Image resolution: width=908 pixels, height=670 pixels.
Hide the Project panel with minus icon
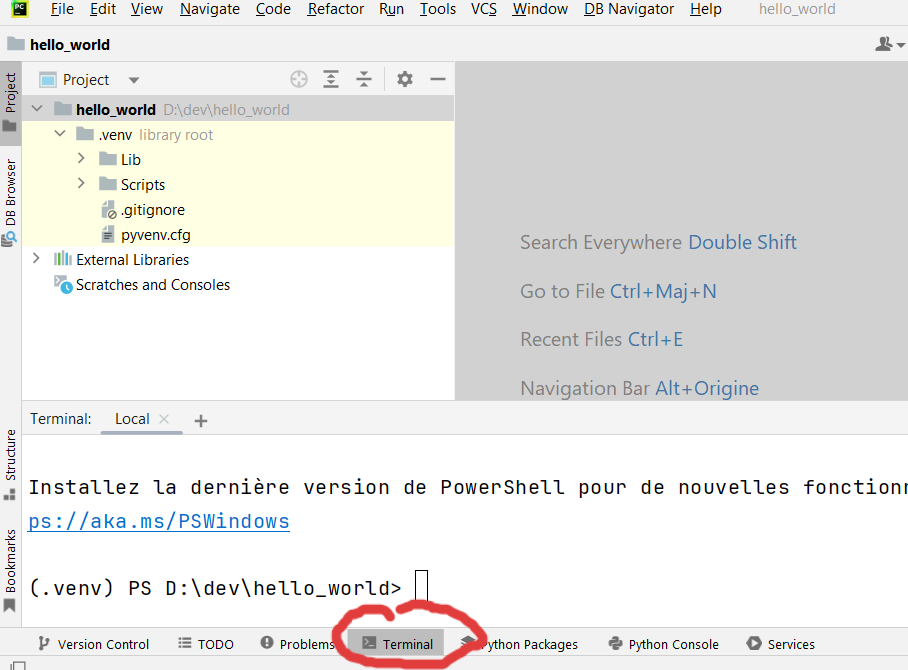point(437,79)
